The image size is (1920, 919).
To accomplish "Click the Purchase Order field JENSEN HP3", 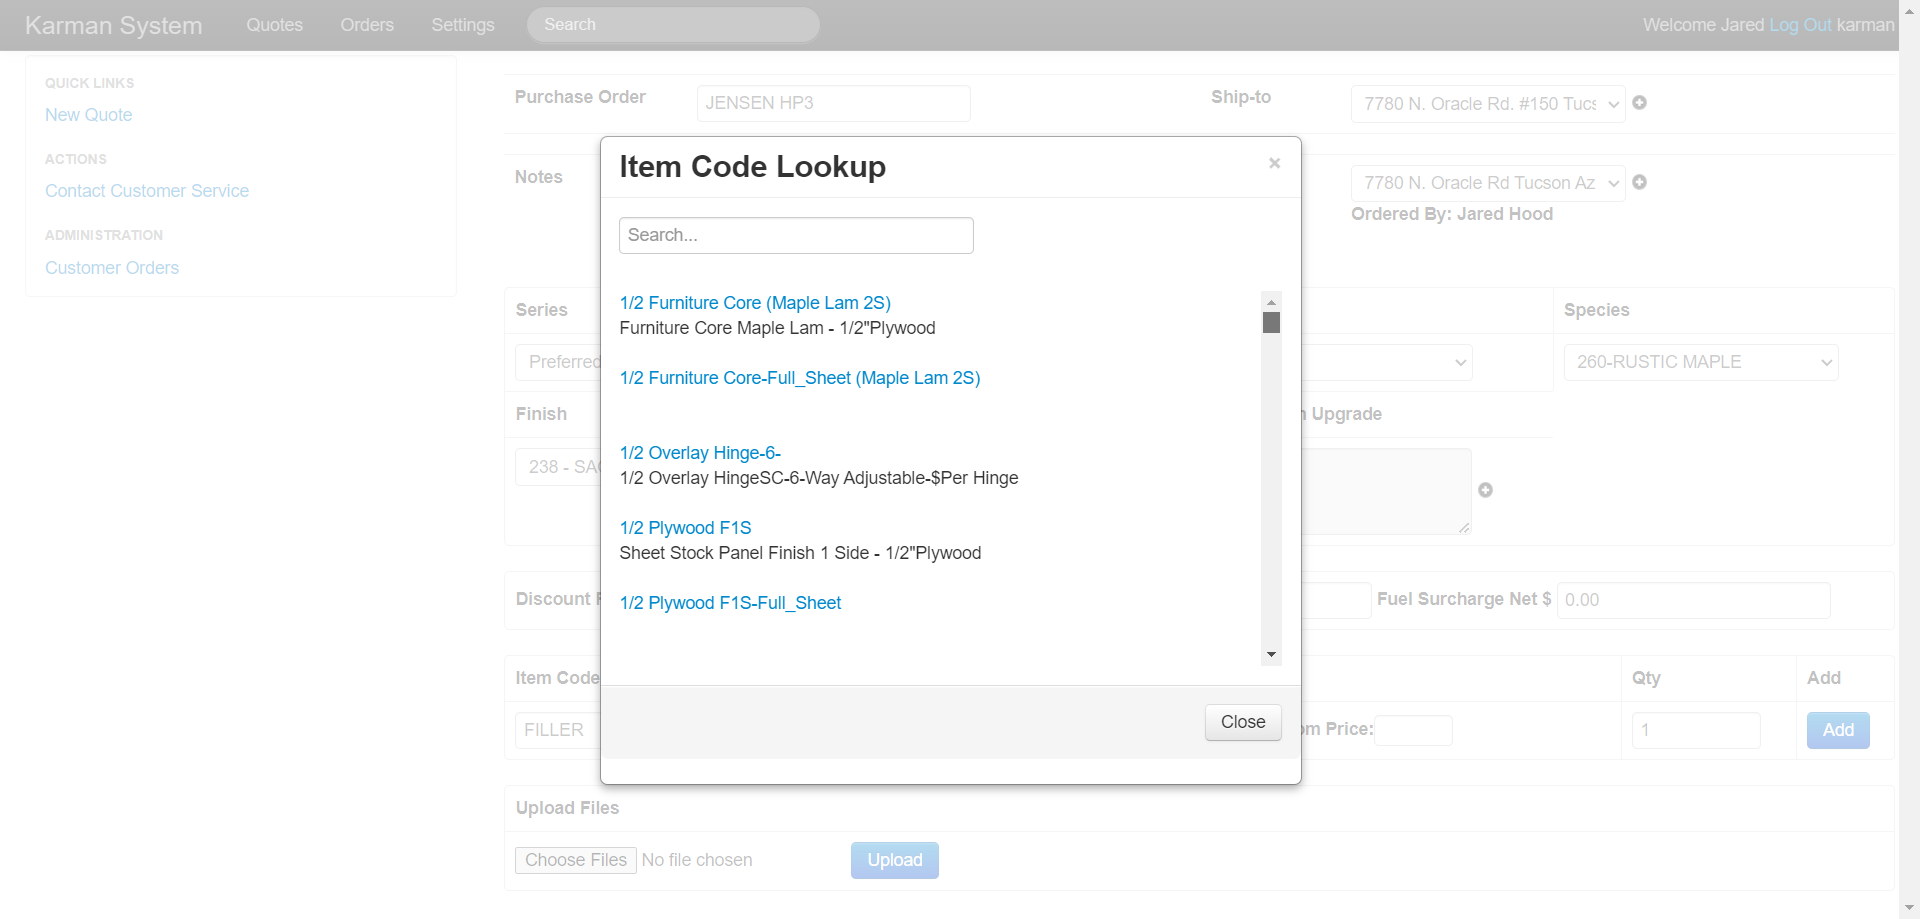I will pos(833,103).
